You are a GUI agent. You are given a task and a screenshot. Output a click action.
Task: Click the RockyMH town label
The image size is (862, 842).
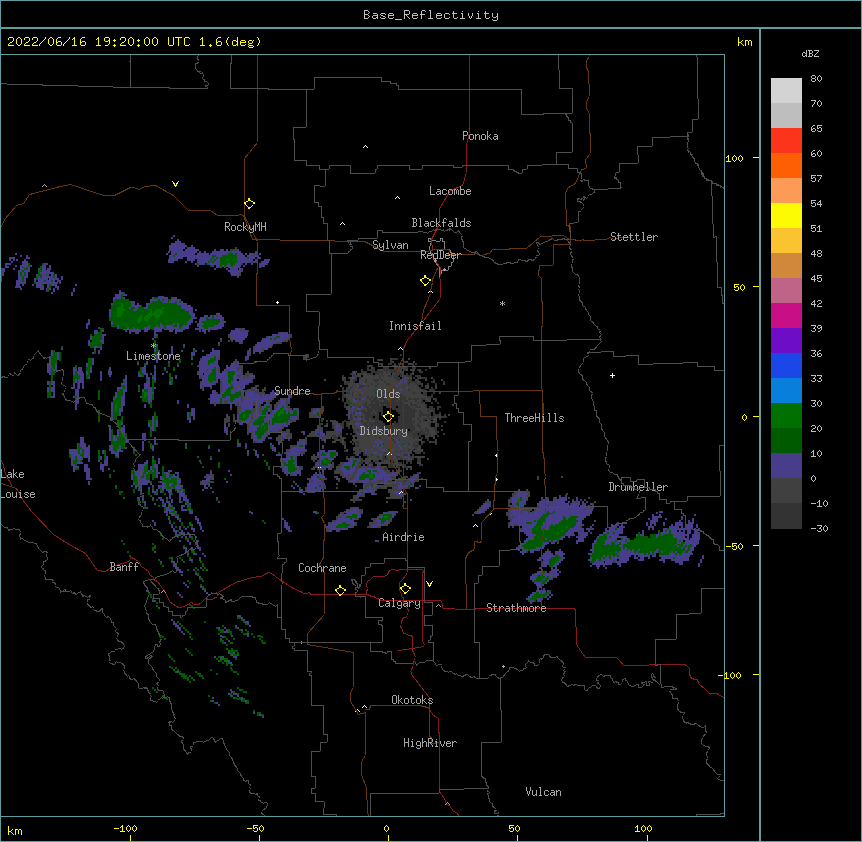click(x=245, y=227)
